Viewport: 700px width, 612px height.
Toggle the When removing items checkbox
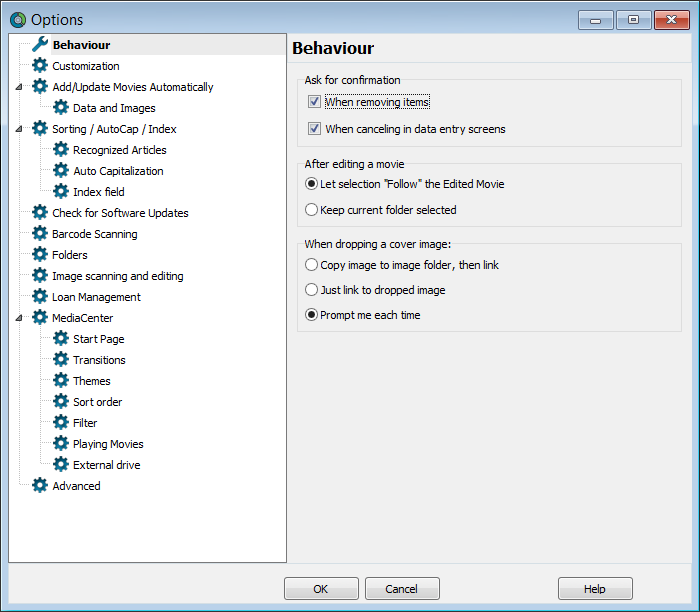(314, 102)
